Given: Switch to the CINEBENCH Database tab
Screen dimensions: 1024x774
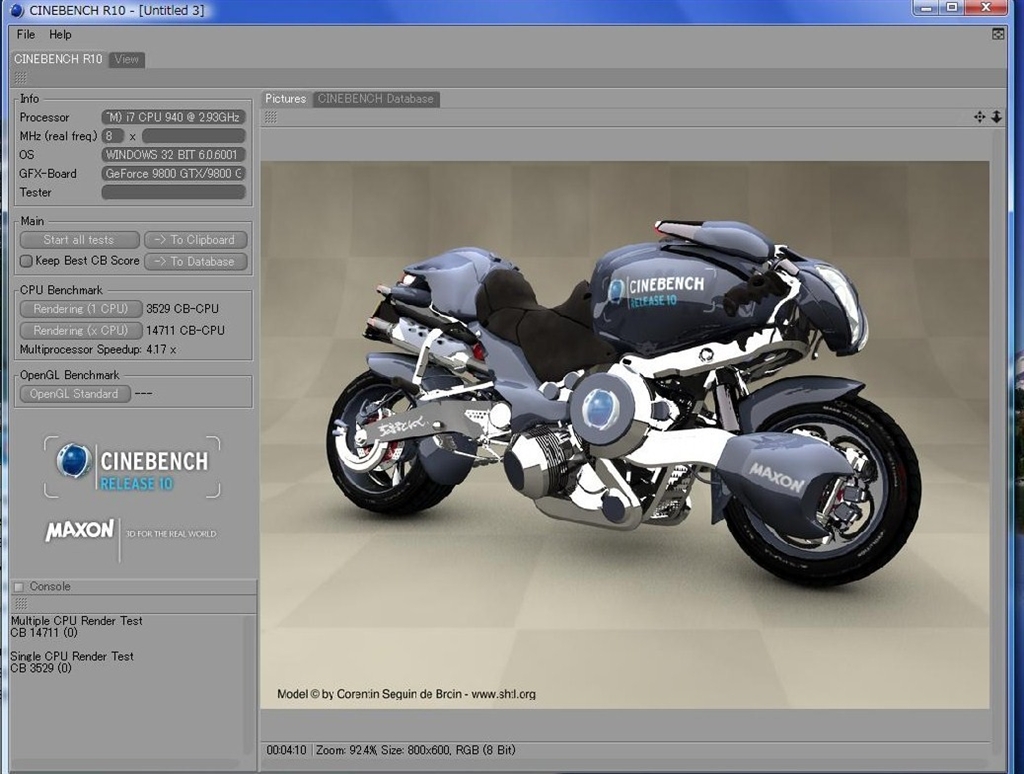Looking at the screenshot, I should (376, 99).
